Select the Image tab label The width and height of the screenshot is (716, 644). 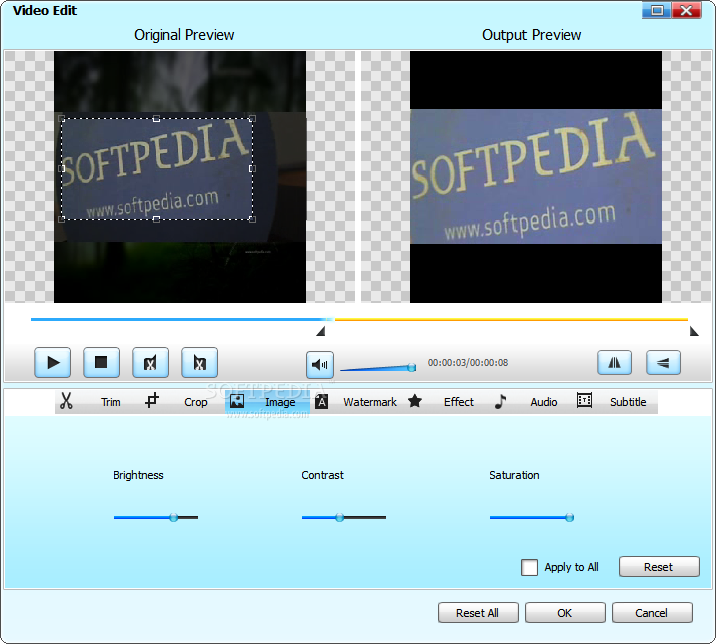280,402
